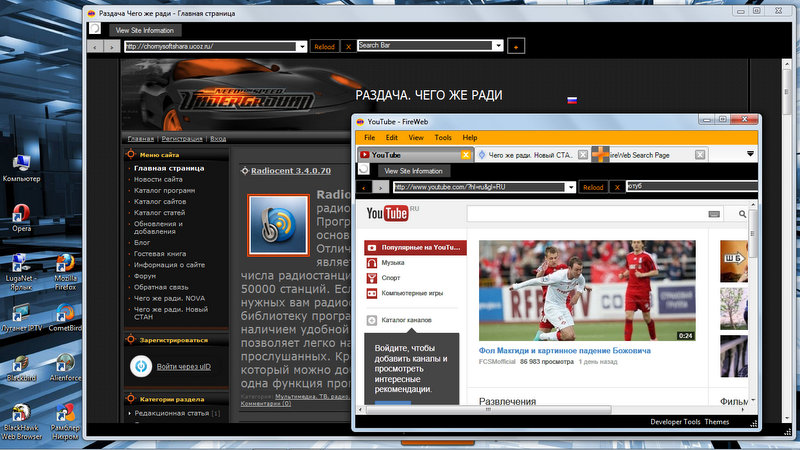Screen dimensions: 800x450
Task: Go back in the FireWeb YouTube window
Action: (364, 187)
